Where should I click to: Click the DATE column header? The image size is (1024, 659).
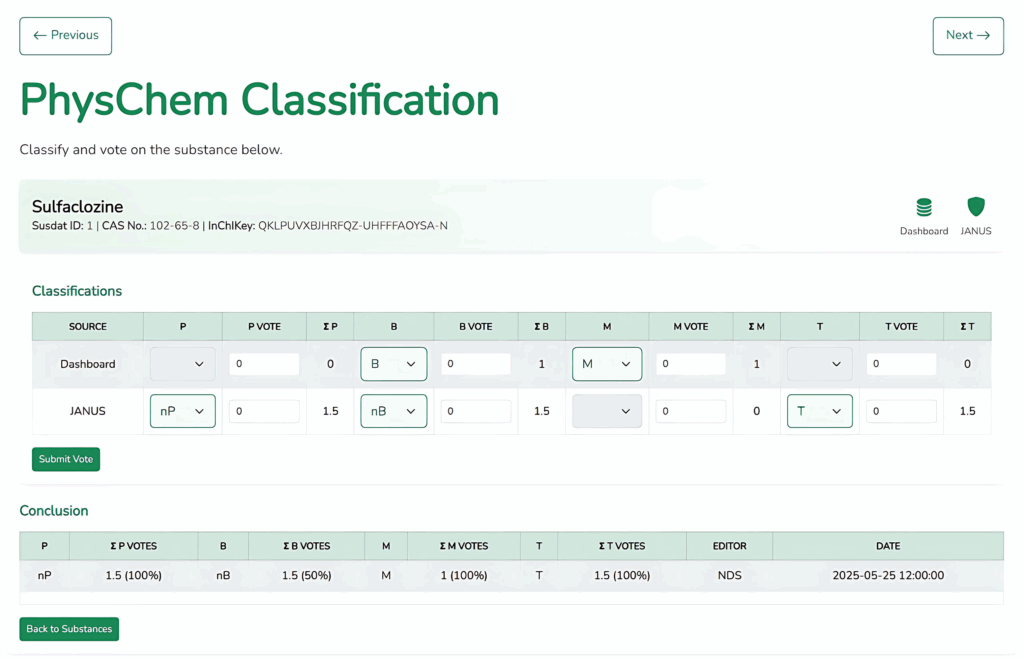coord(888,546)
